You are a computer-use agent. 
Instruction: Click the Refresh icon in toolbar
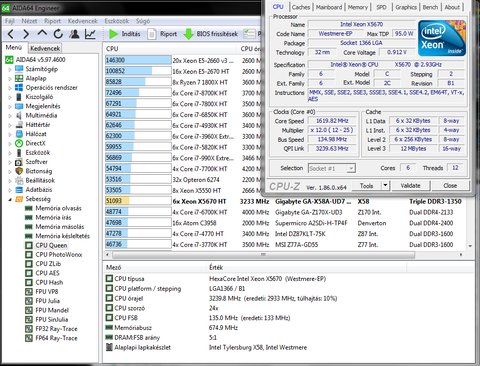coord(58,34)
